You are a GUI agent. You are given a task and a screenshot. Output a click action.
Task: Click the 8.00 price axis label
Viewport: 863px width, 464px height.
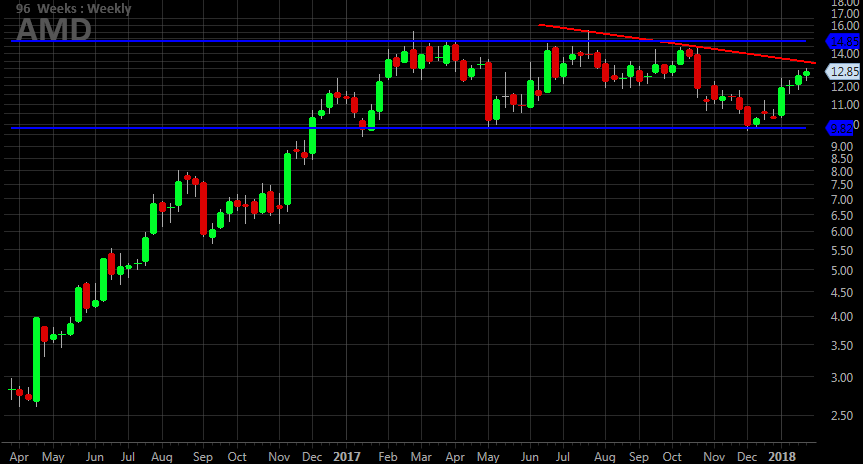(842, 172)
